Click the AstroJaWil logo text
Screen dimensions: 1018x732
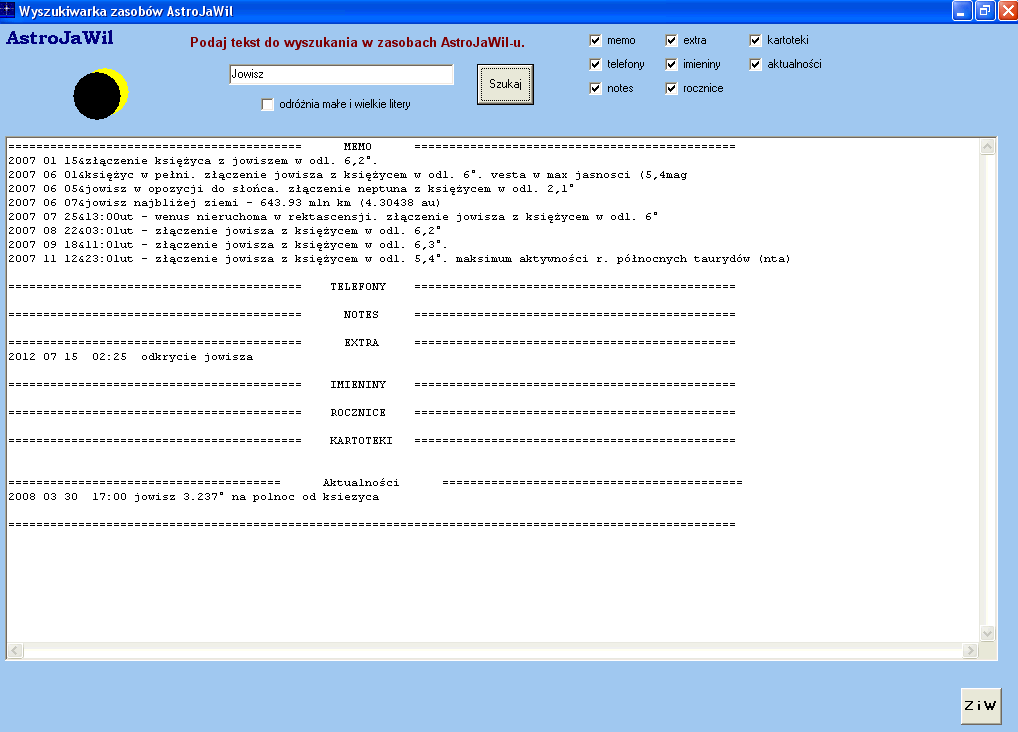coord(60,38)
